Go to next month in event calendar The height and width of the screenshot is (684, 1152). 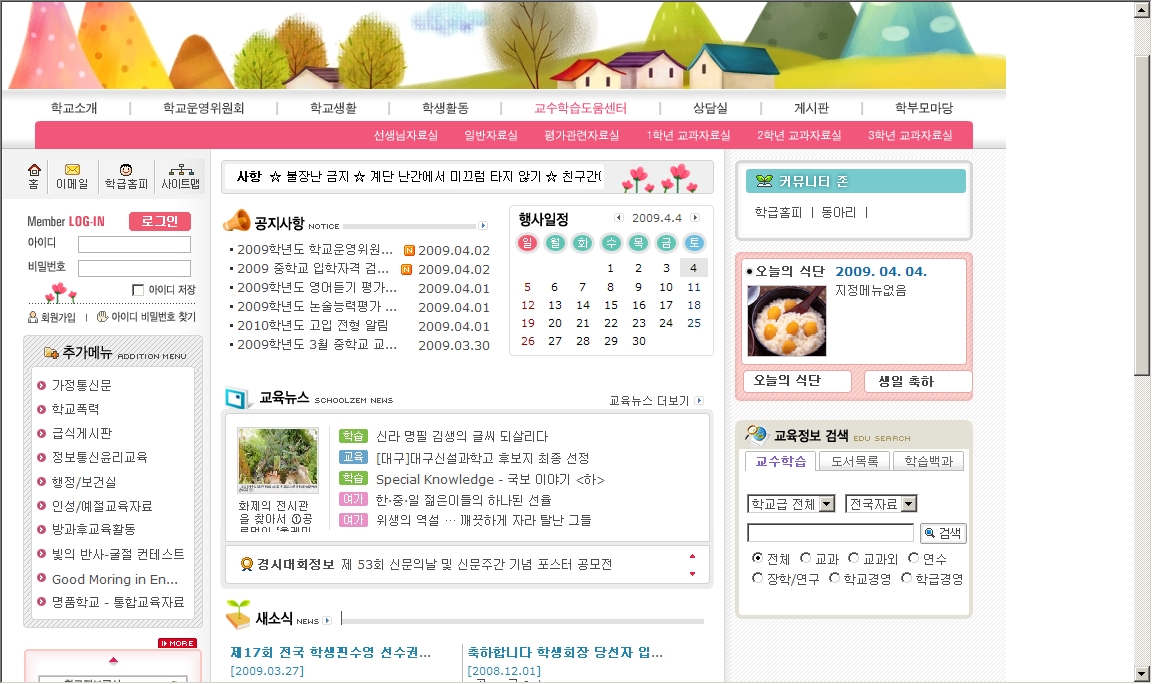tap(695, 218)
